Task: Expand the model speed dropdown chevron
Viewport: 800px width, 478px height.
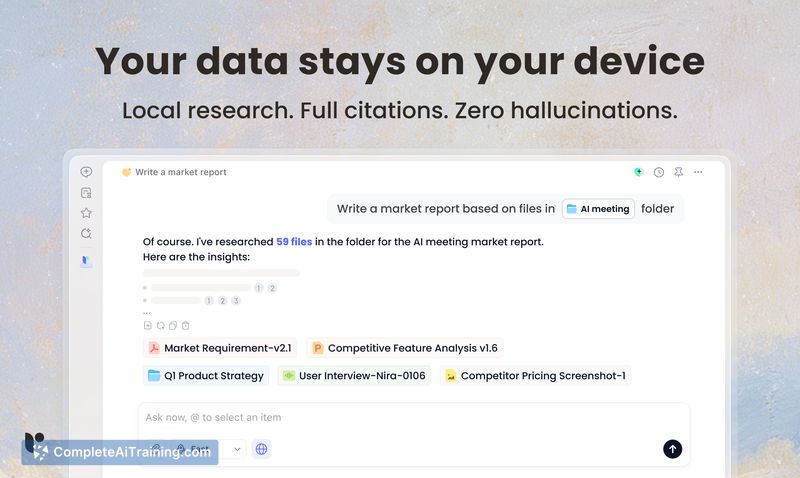Action: pos(237,449)
